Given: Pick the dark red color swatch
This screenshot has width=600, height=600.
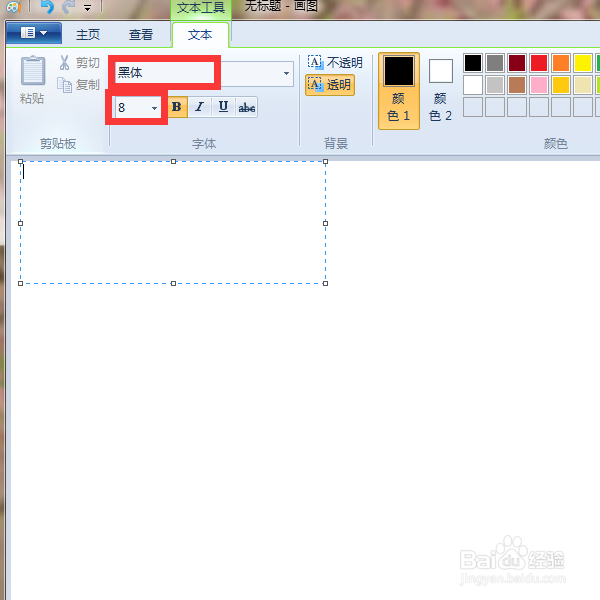Looking at the screenshot, I should click(517, 63).
